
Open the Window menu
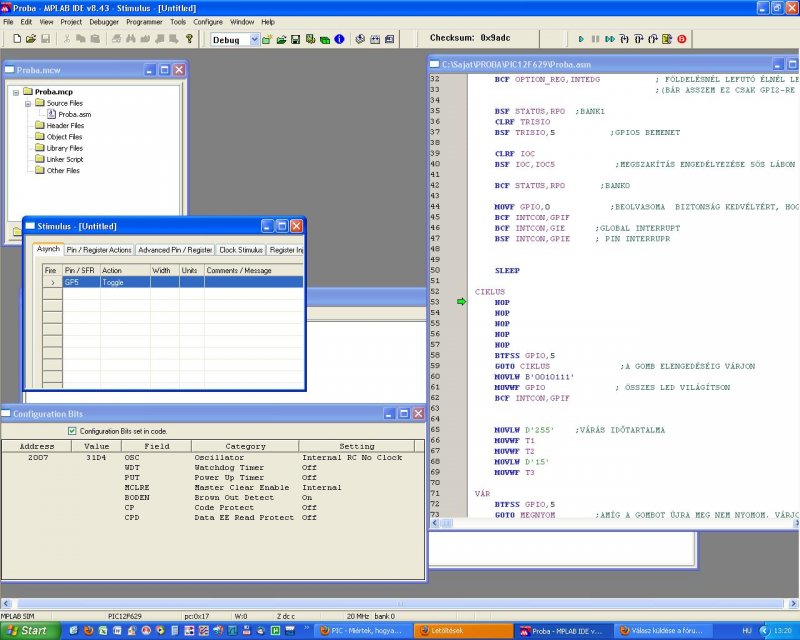241,22
